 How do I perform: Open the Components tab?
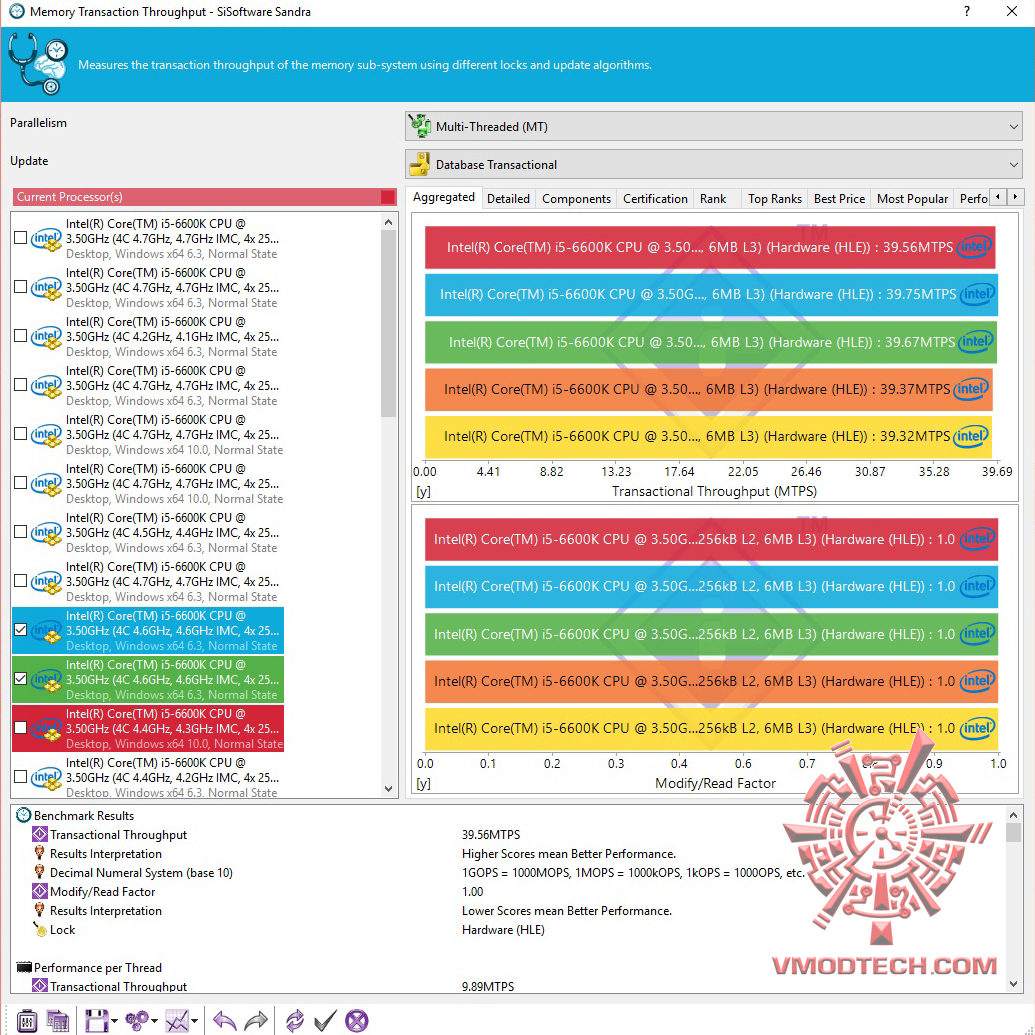(576, 199)
